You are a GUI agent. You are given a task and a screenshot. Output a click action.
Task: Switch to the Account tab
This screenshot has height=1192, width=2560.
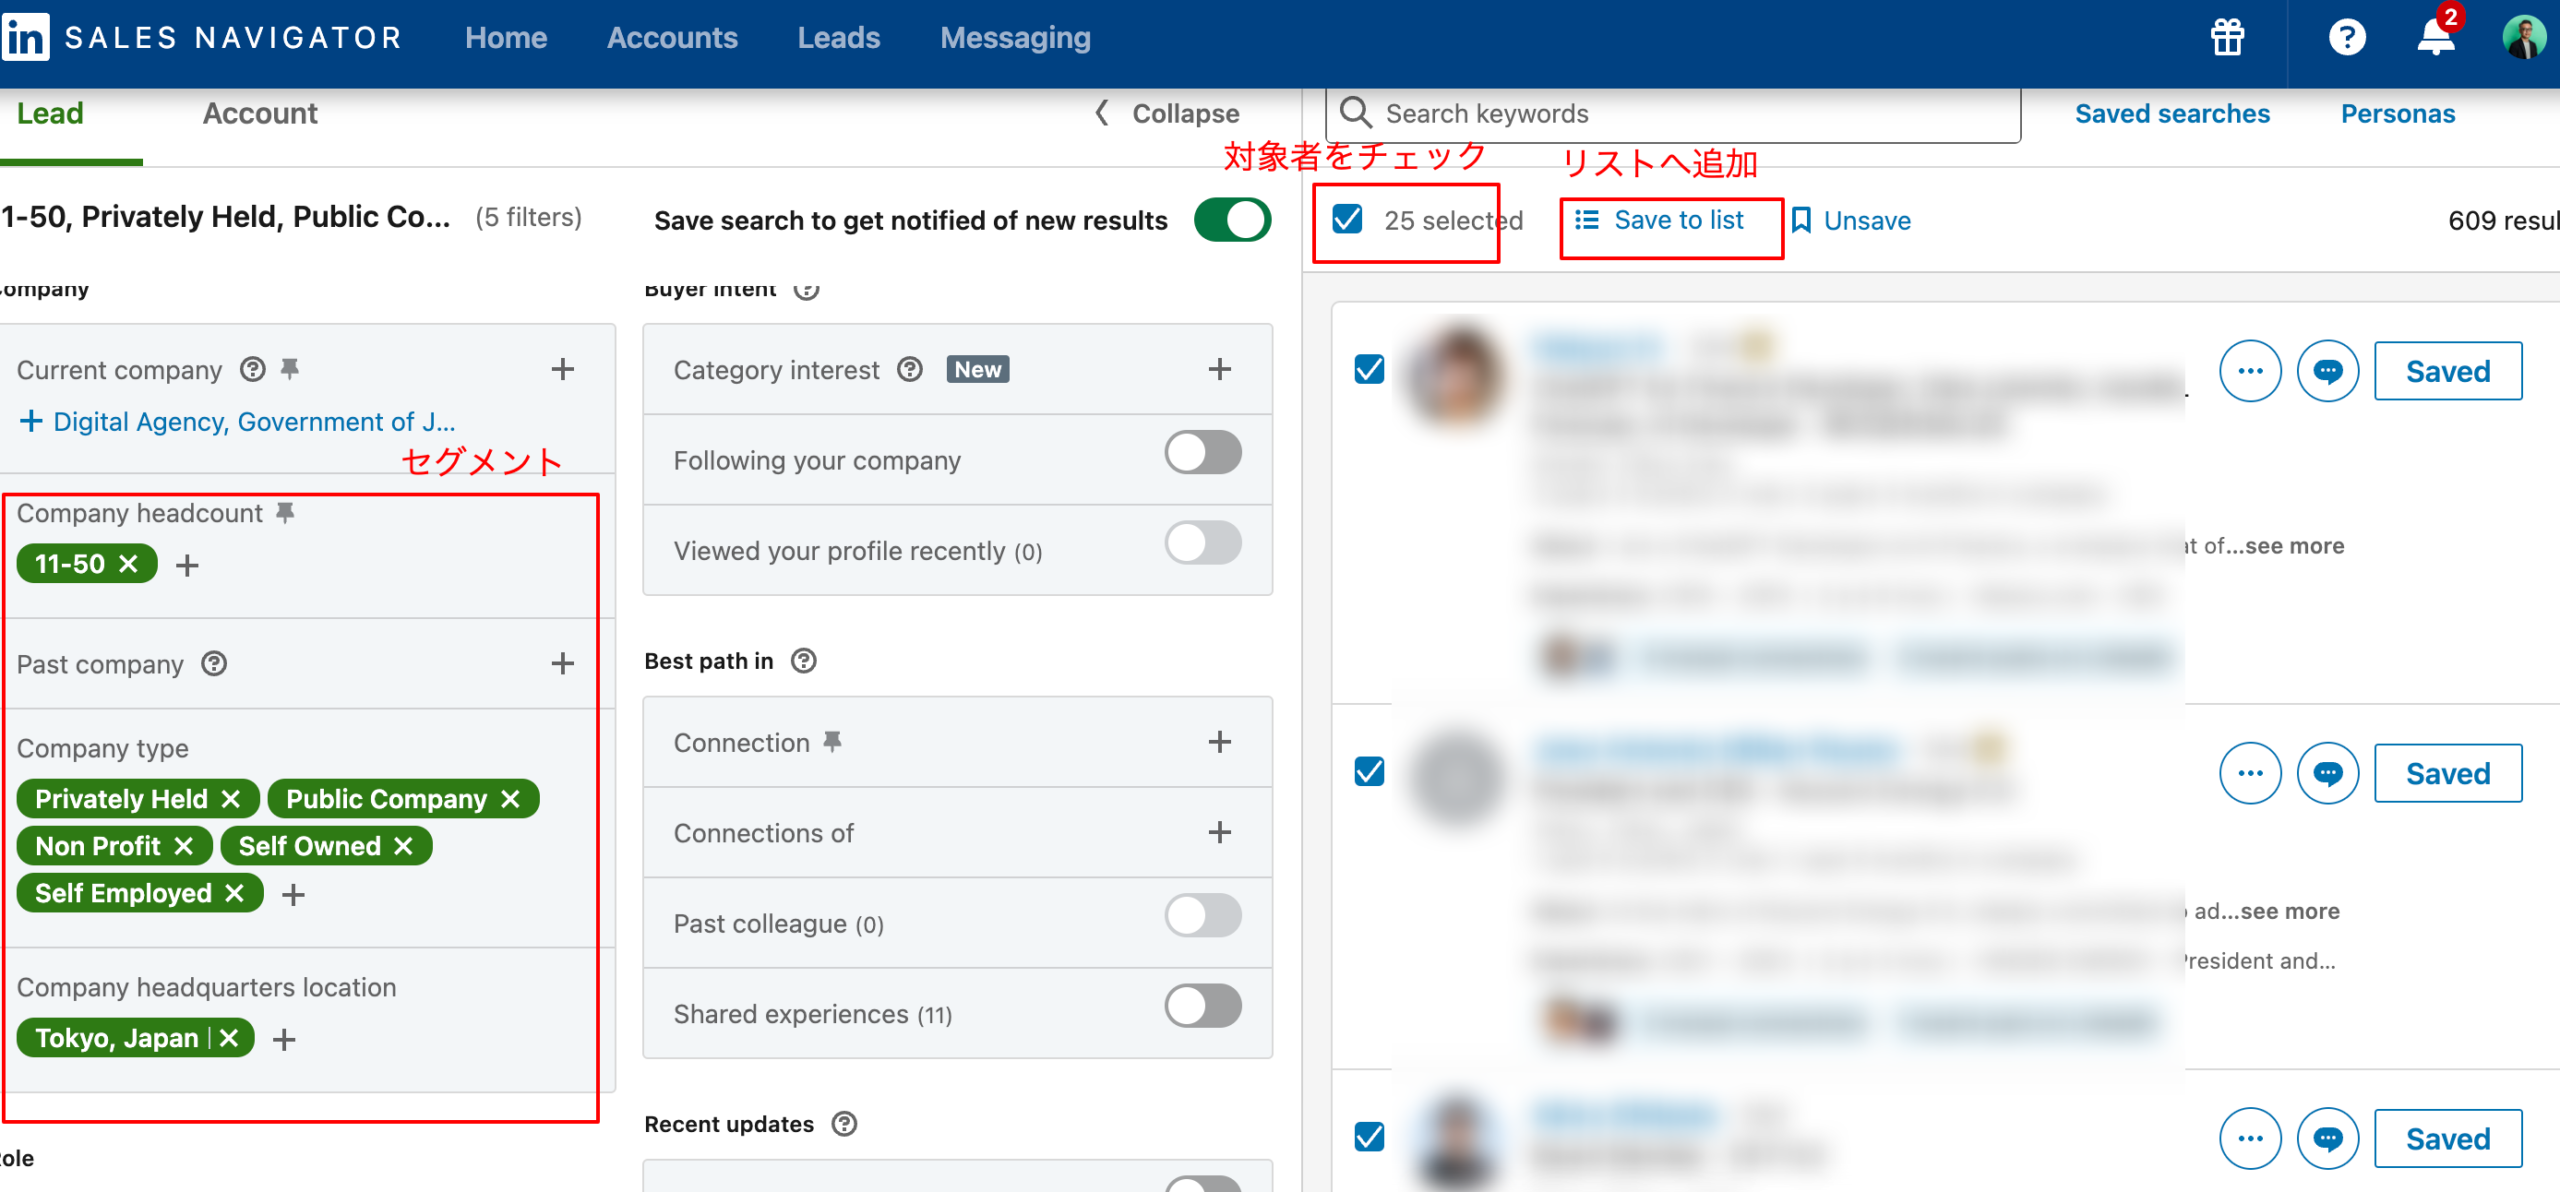[x=260, y=113]
